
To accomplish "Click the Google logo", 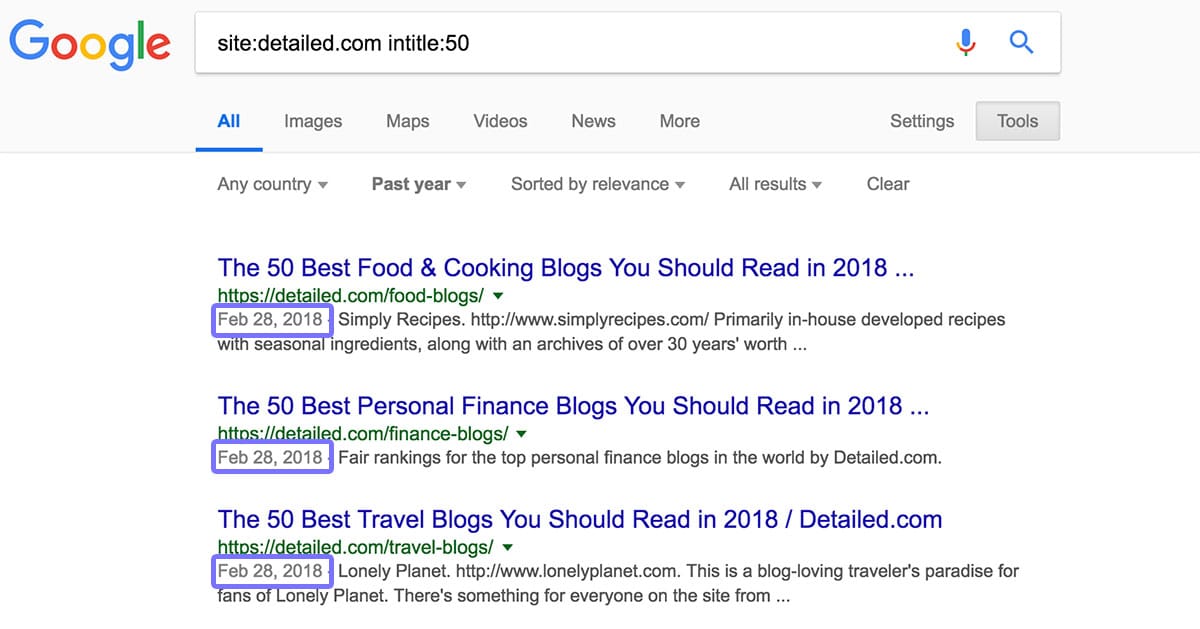I will [x=90, y=45].
